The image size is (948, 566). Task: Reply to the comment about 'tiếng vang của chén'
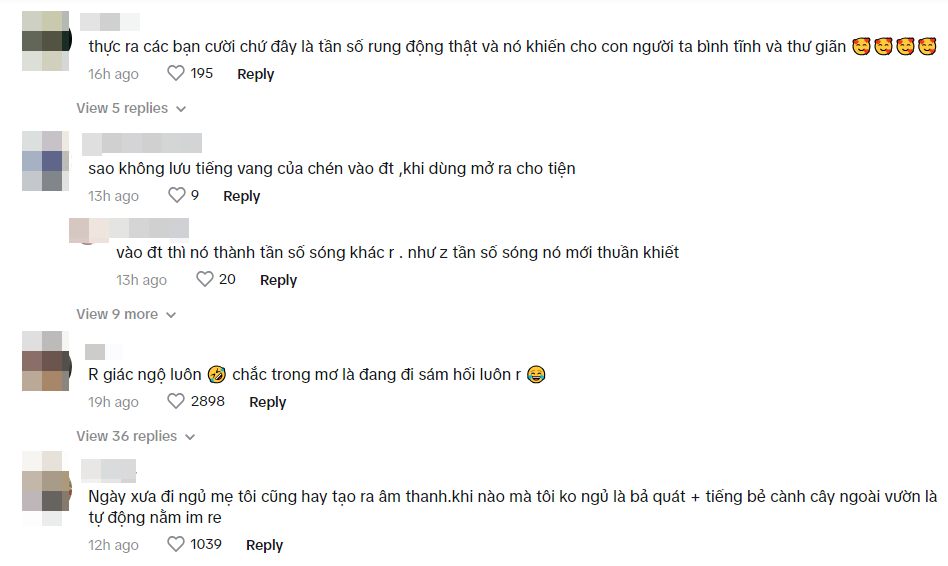(x=241, y=196)
